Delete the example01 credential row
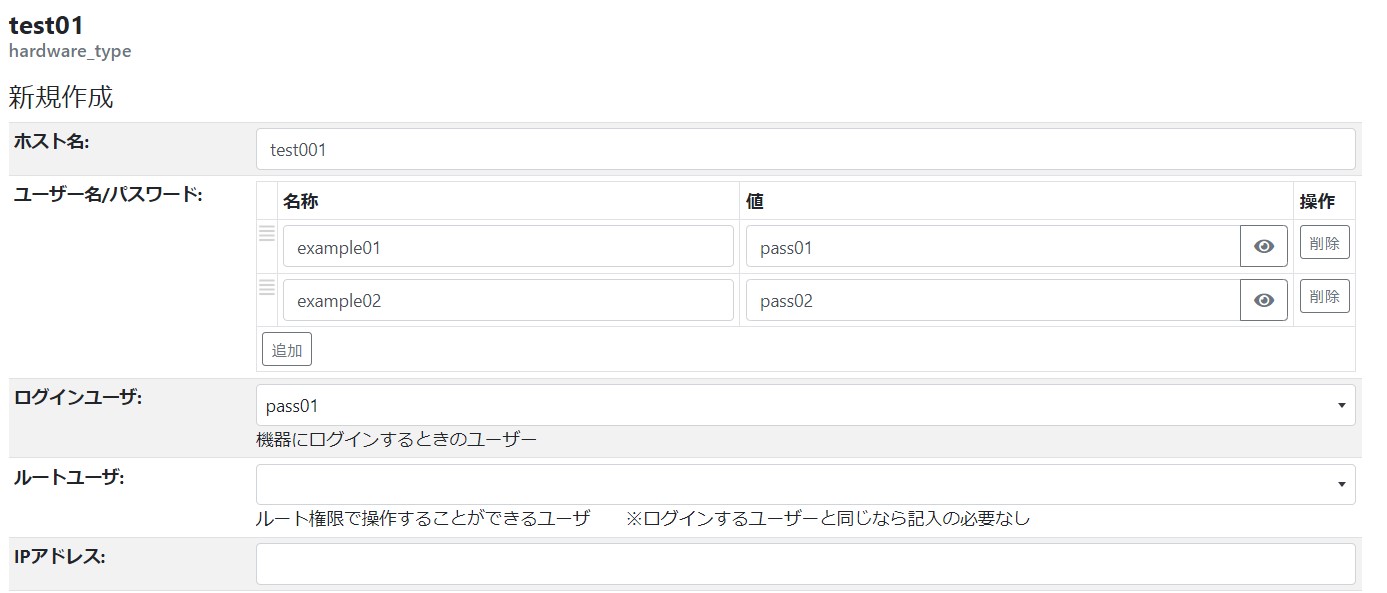This screenshot has height=593, width=1387. coord(1324,242)
